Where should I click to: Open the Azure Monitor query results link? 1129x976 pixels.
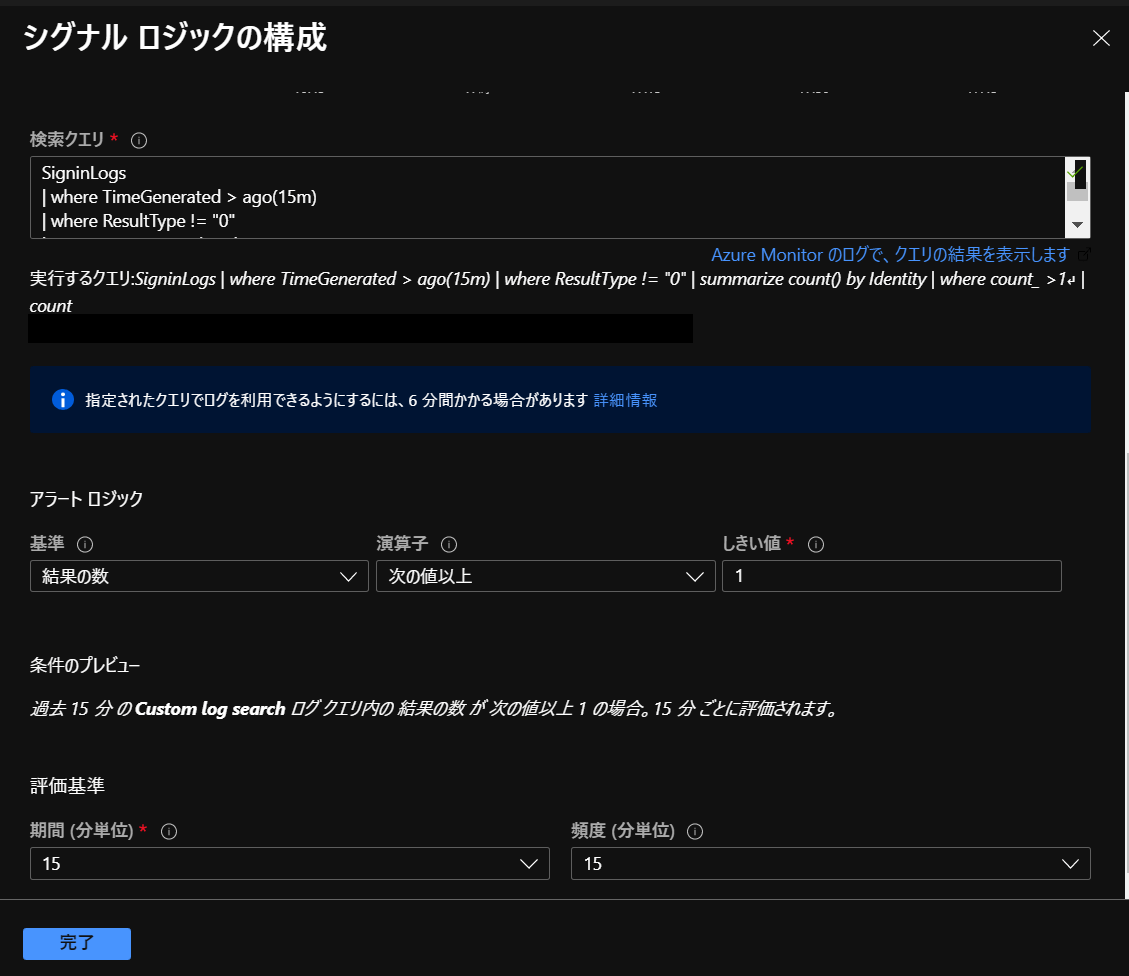tap(890, 255)
